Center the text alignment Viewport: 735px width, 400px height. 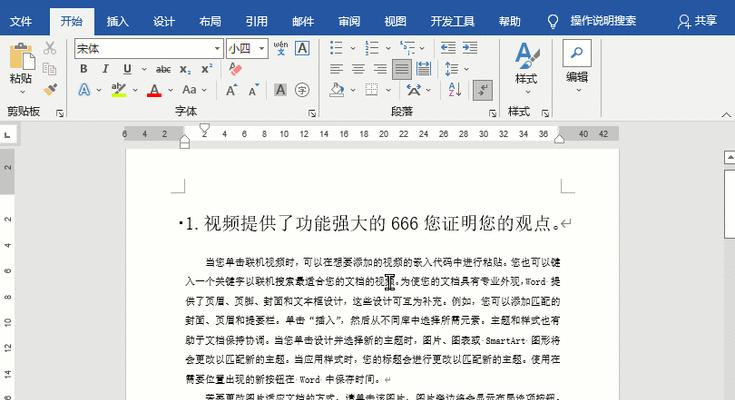[x=358, y=69]
